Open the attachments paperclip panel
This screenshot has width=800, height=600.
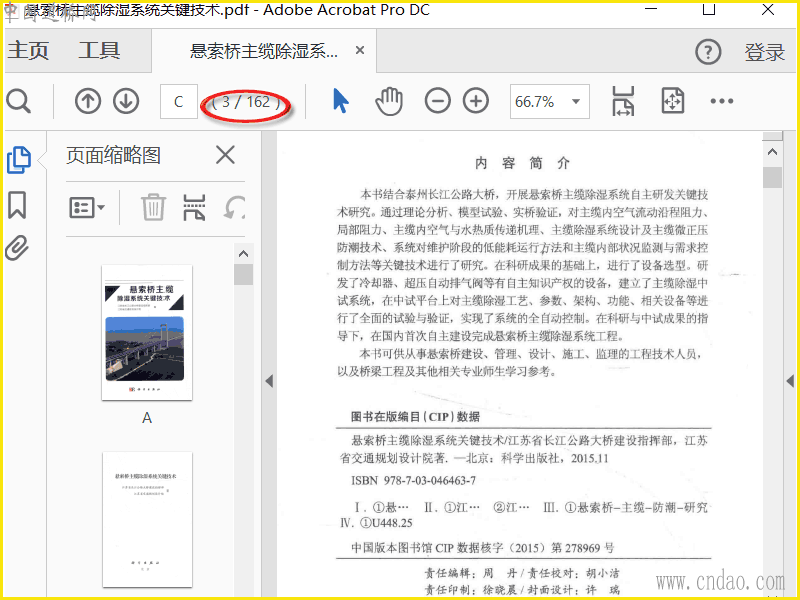pyautogui.click(x=17, y=248)
